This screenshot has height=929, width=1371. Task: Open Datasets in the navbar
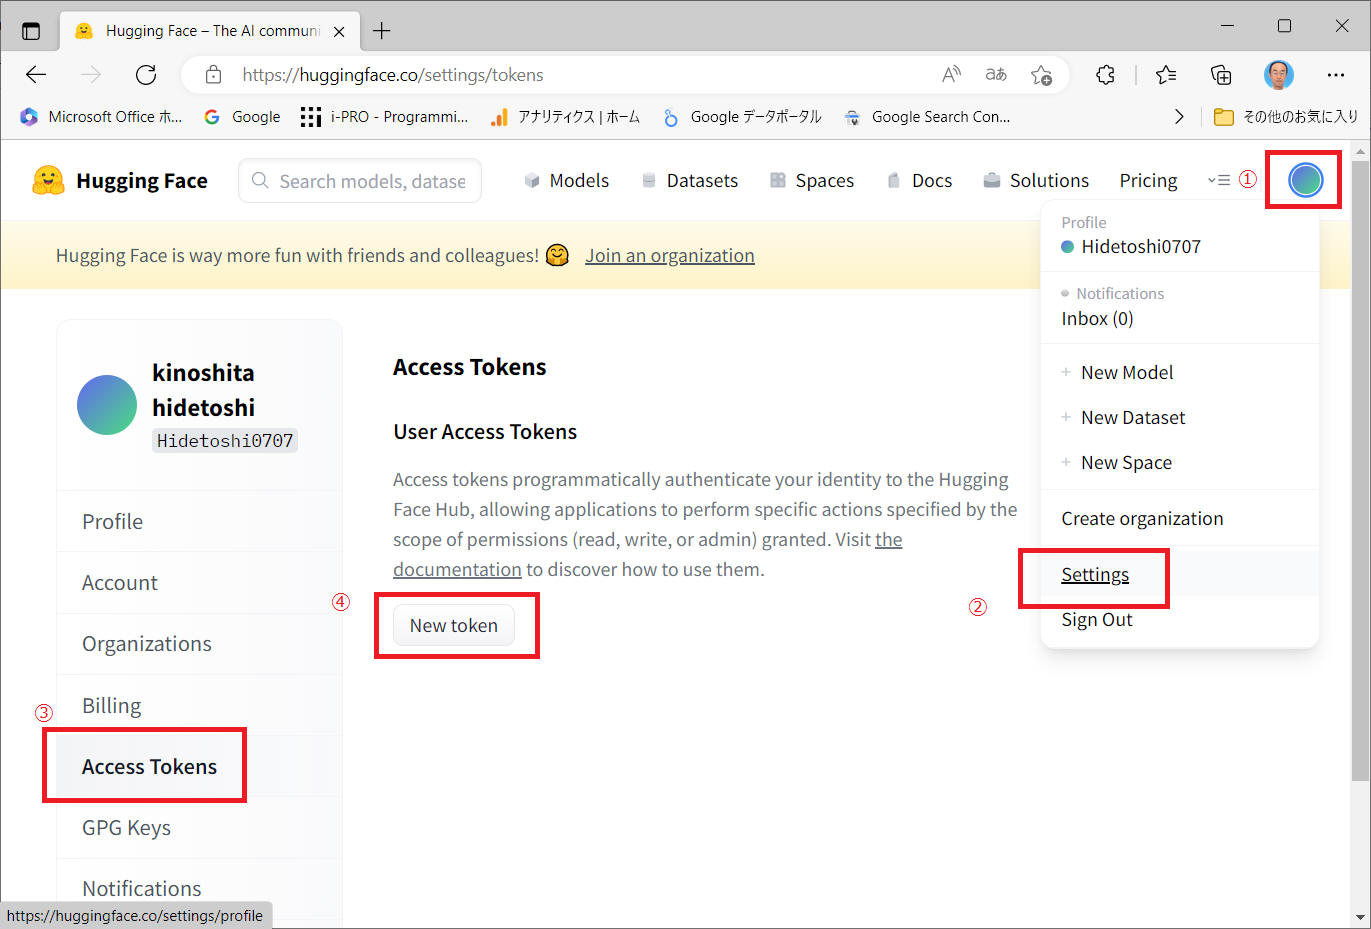pos(689,181)
